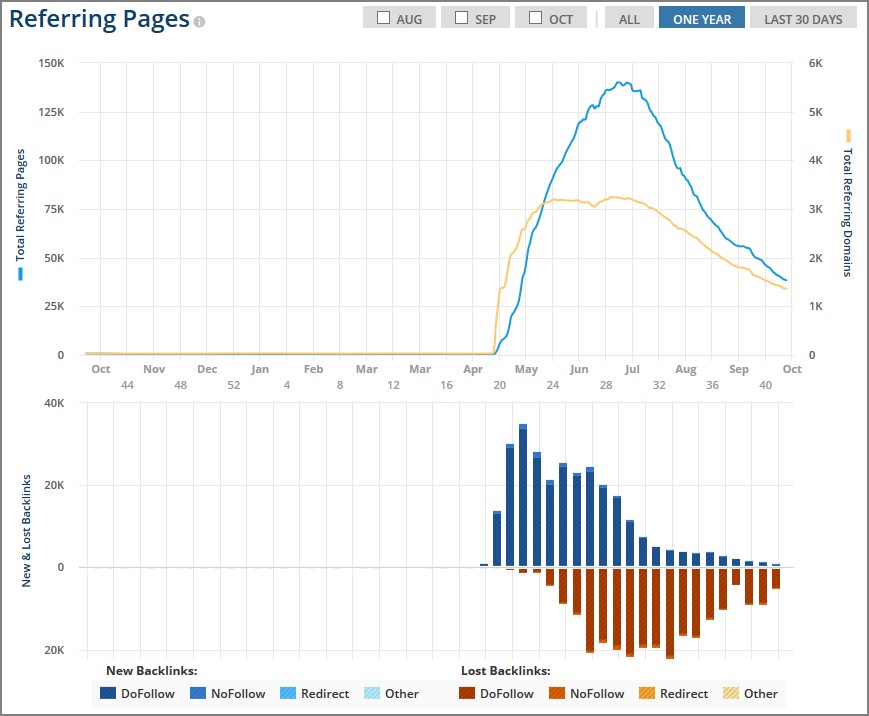This screenshot has height=716, width=869.
Task: Click the Jun label on the x-axis
Action: [x=579, y=369]
